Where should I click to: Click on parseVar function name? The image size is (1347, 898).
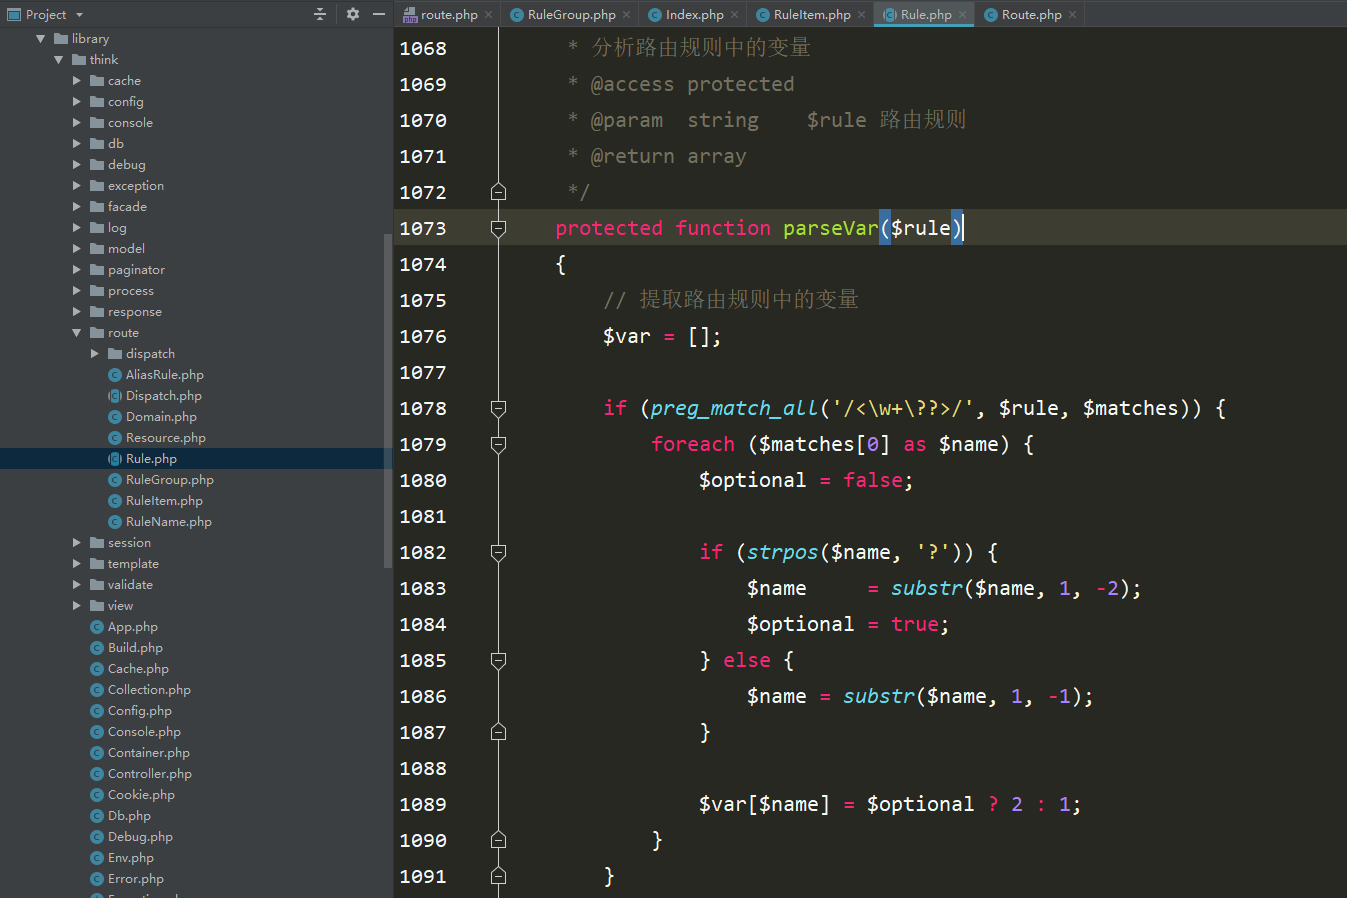[x=831, y=228]
